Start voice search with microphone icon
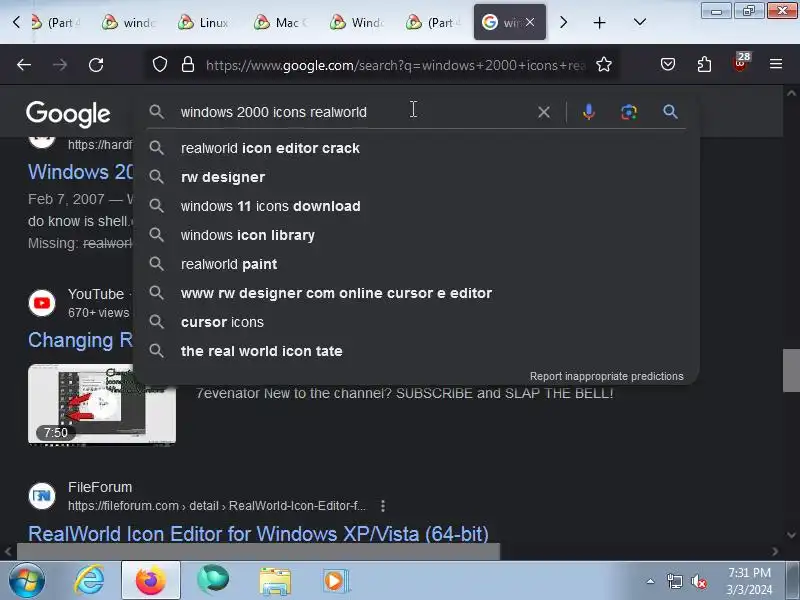Viewport: 800px width, 600px height. 588,112
